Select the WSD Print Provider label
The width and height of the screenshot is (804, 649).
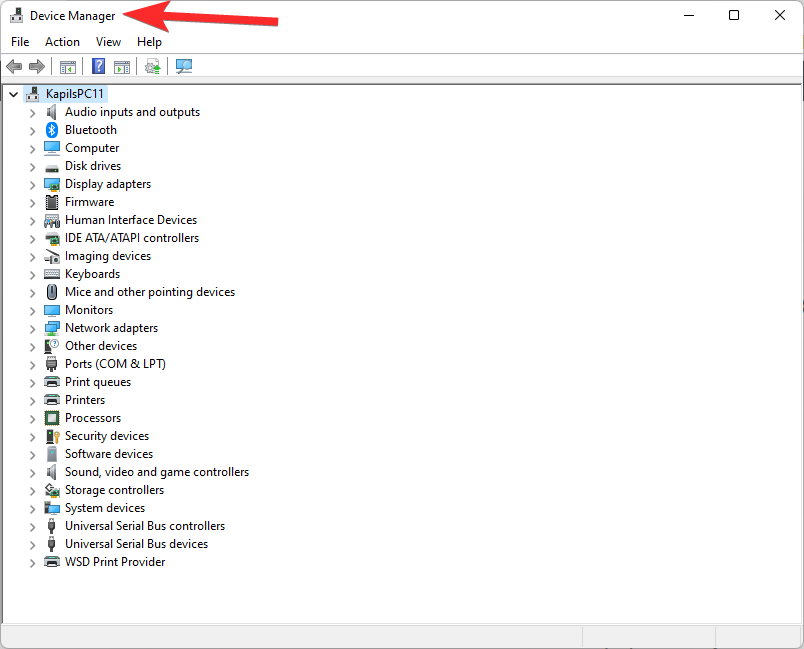click(115, 562)
